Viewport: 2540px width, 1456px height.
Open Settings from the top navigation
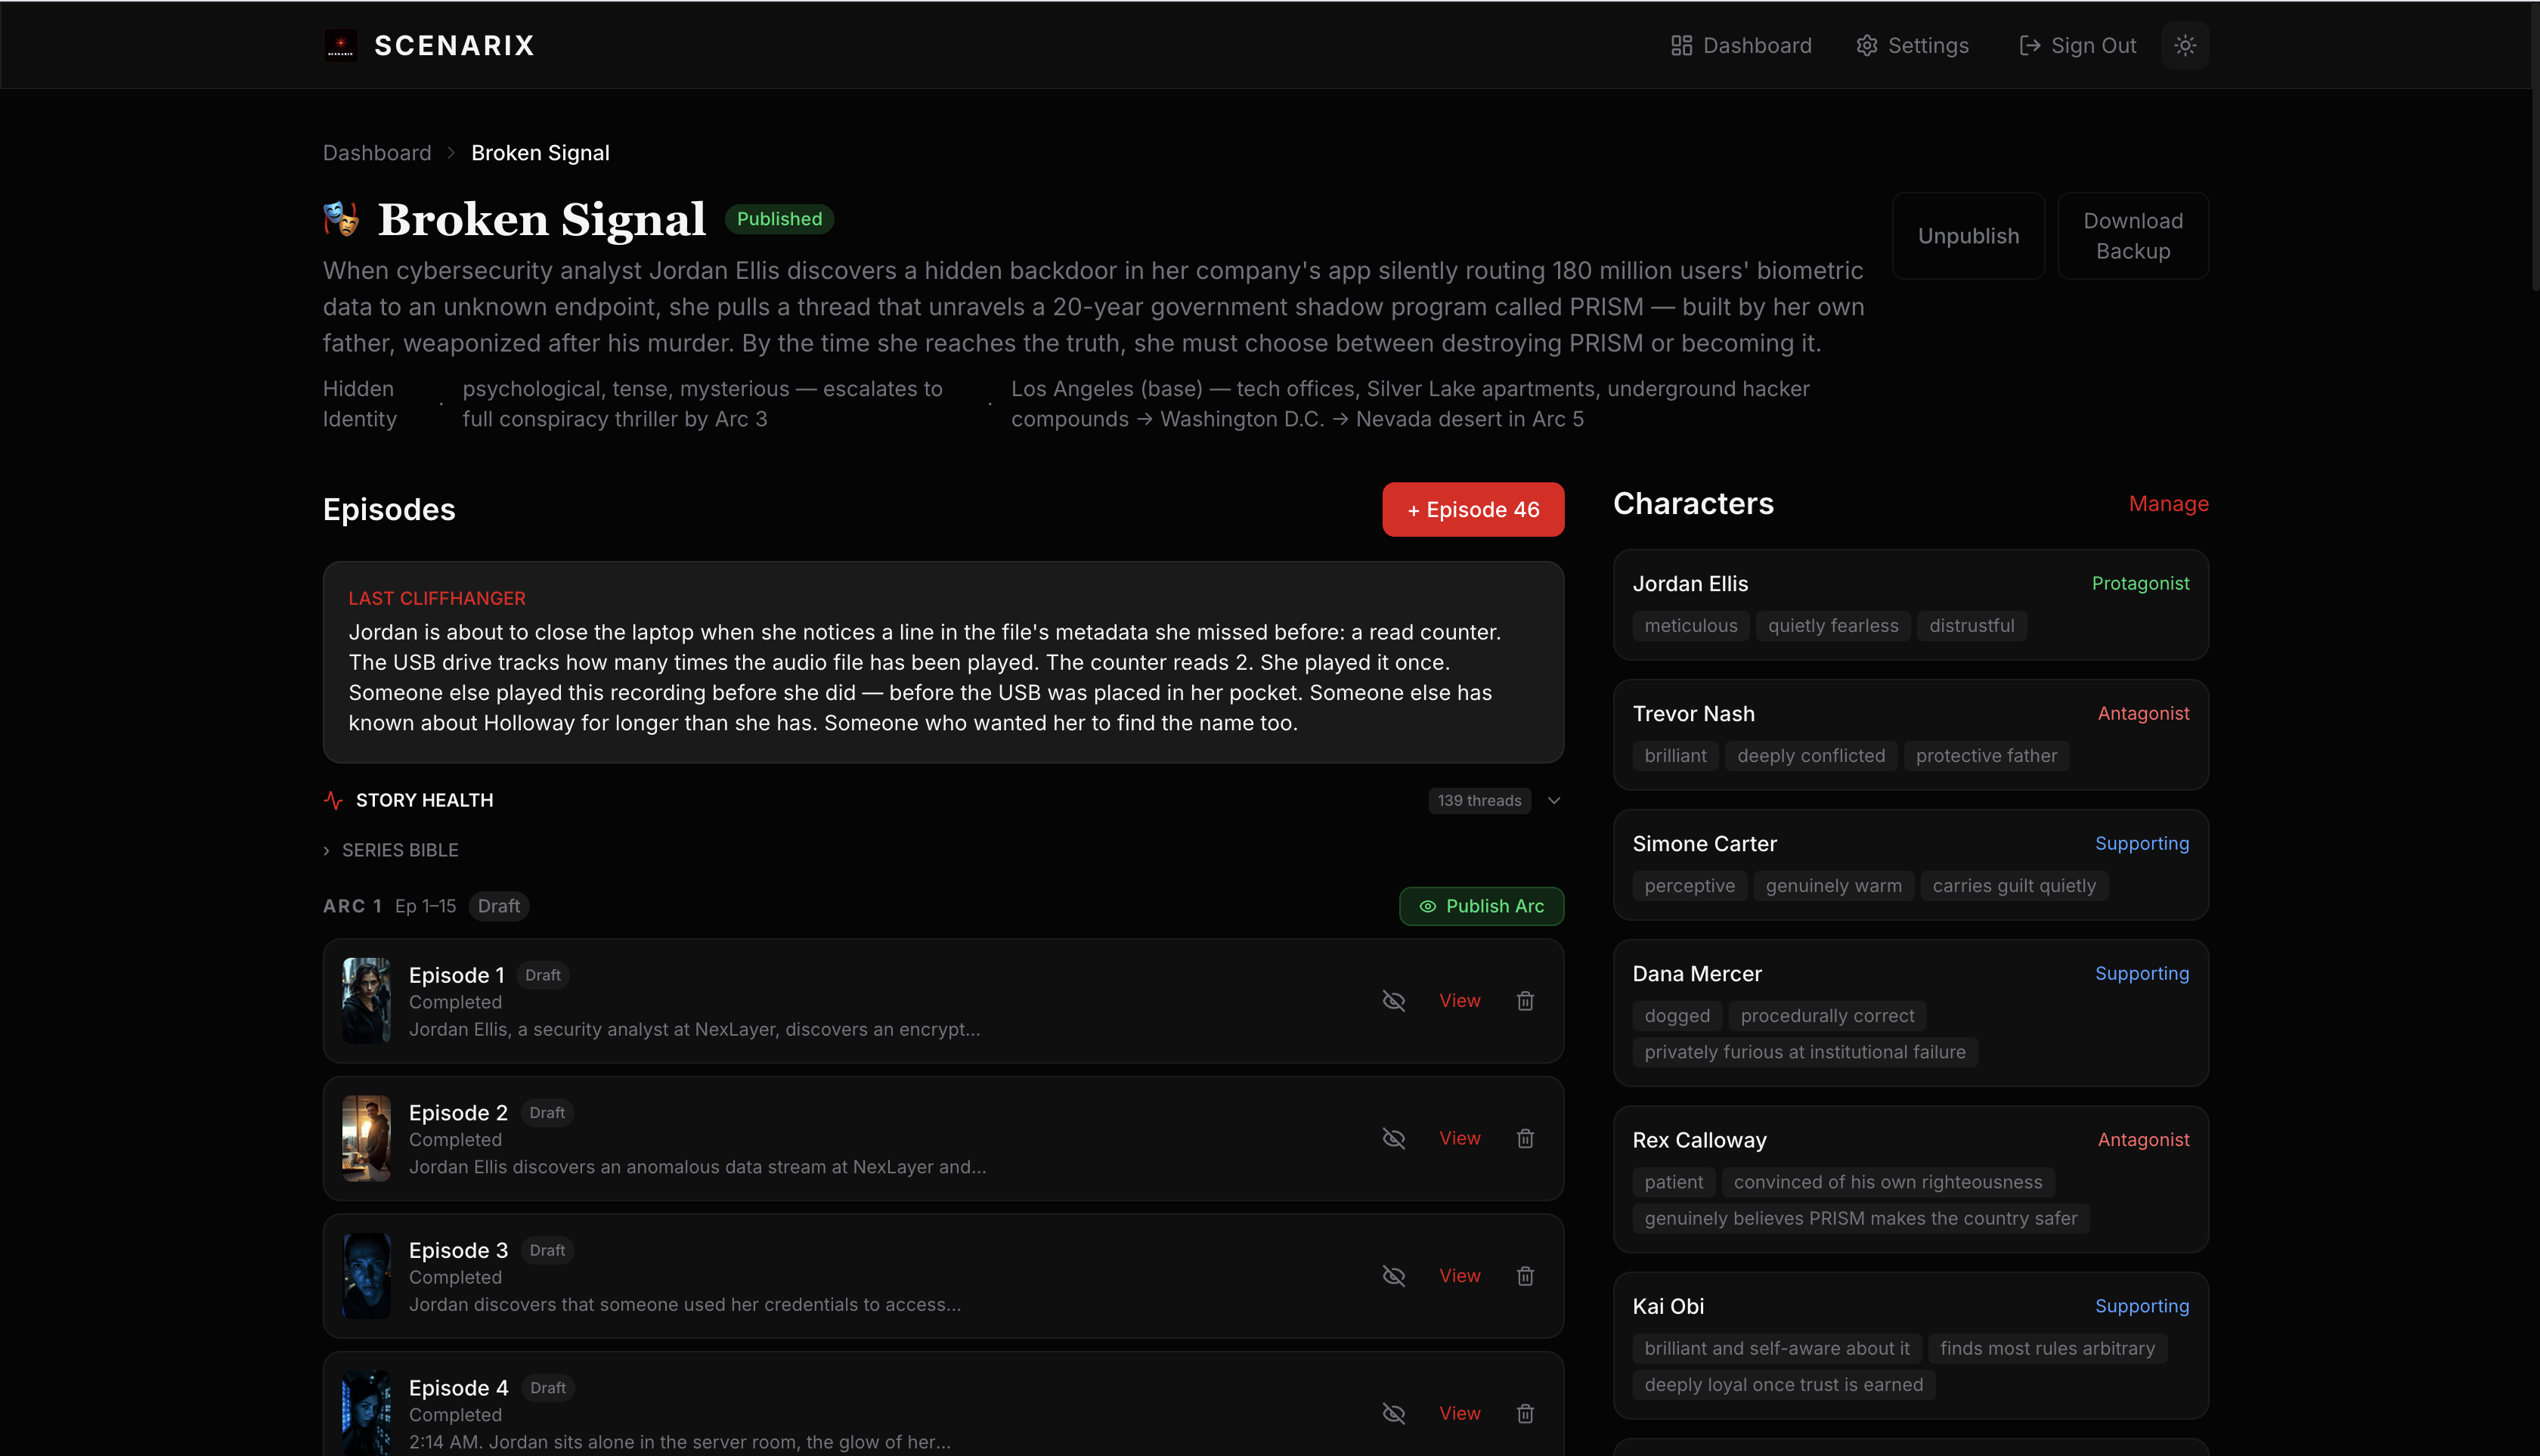(x=1912, y=45)
